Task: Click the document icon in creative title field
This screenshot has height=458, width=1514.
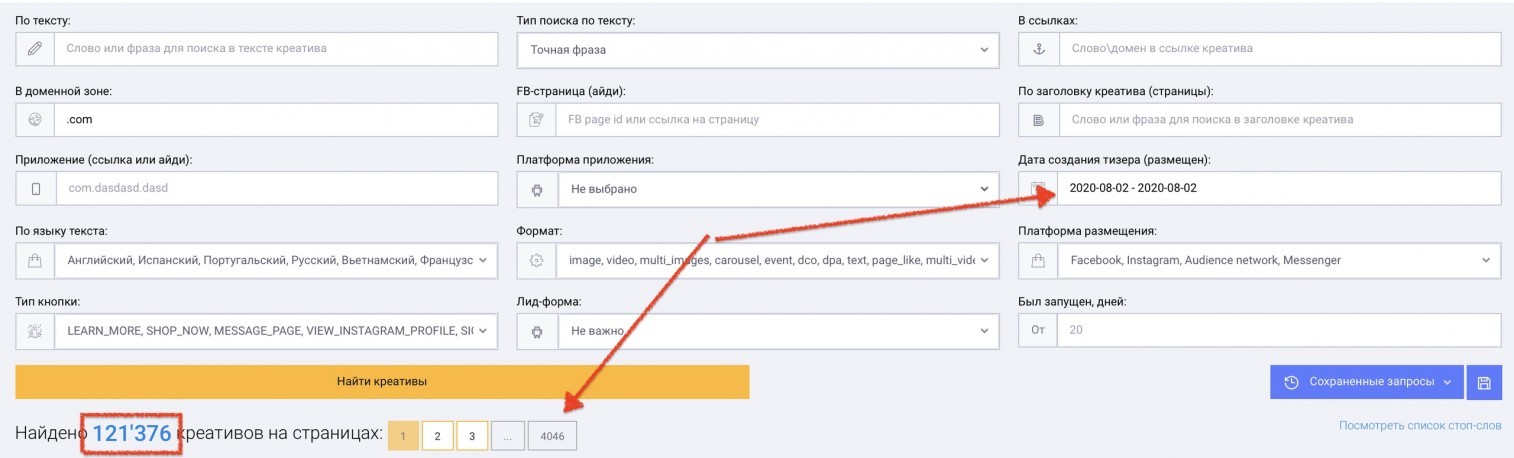Action: [x=1038, y=119]
